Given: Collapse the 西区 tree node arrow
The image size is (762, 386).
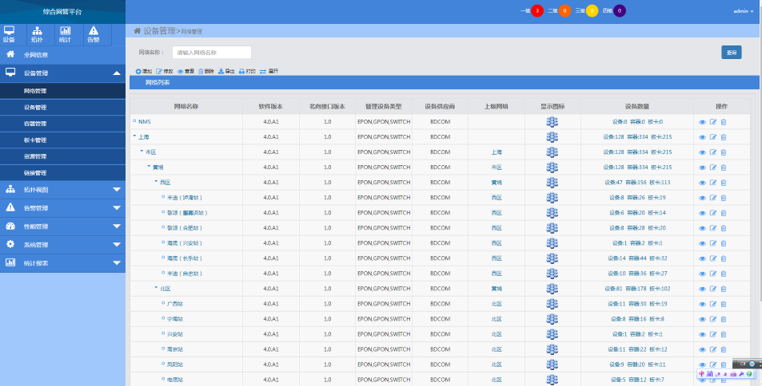Looking at the screenshot, I should (156, 182).
